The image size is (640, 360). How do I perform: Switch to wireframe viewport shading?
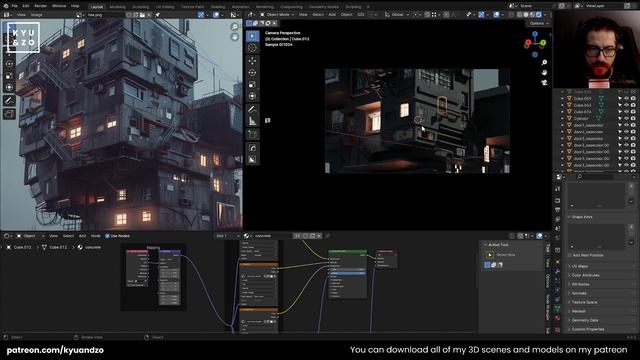[519, 15]
